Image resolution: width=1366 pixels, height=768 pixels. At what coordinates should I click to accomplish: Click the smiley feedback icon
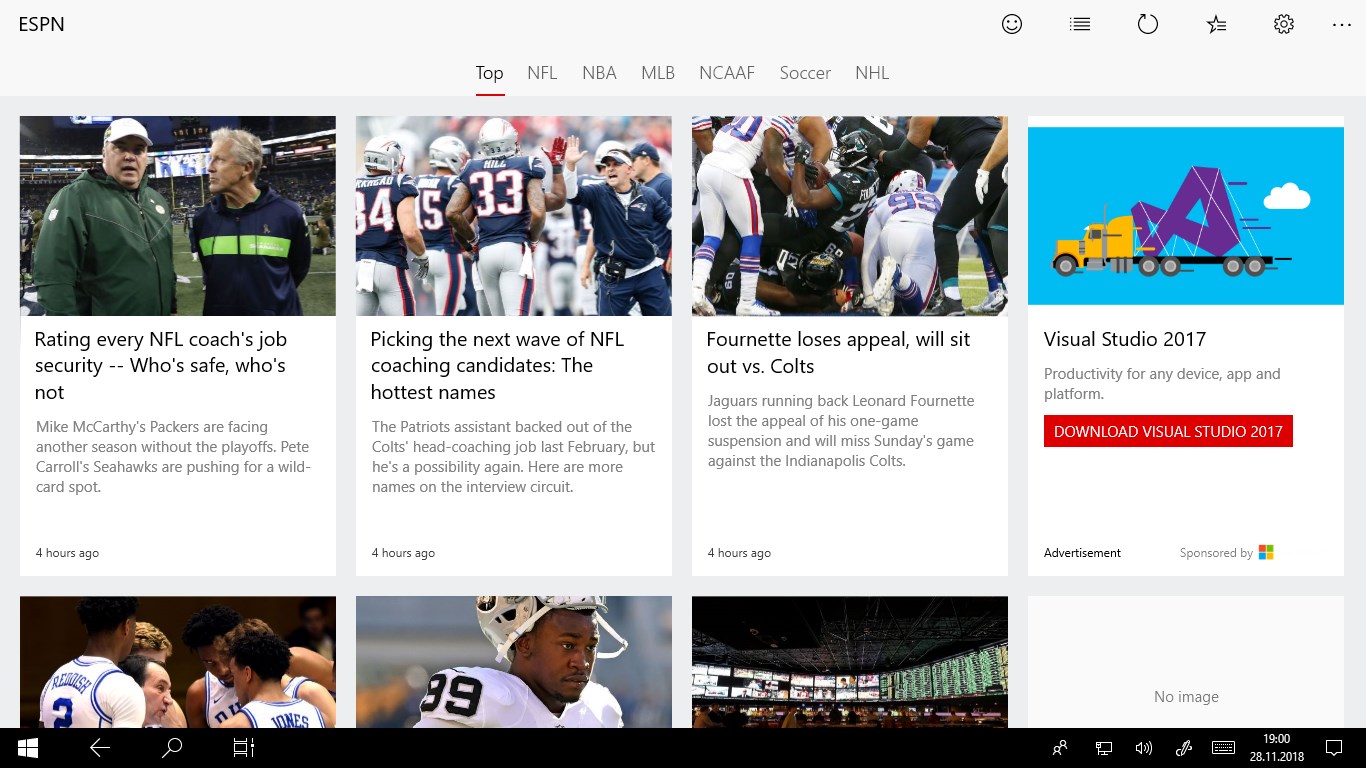pos(1012,24)
